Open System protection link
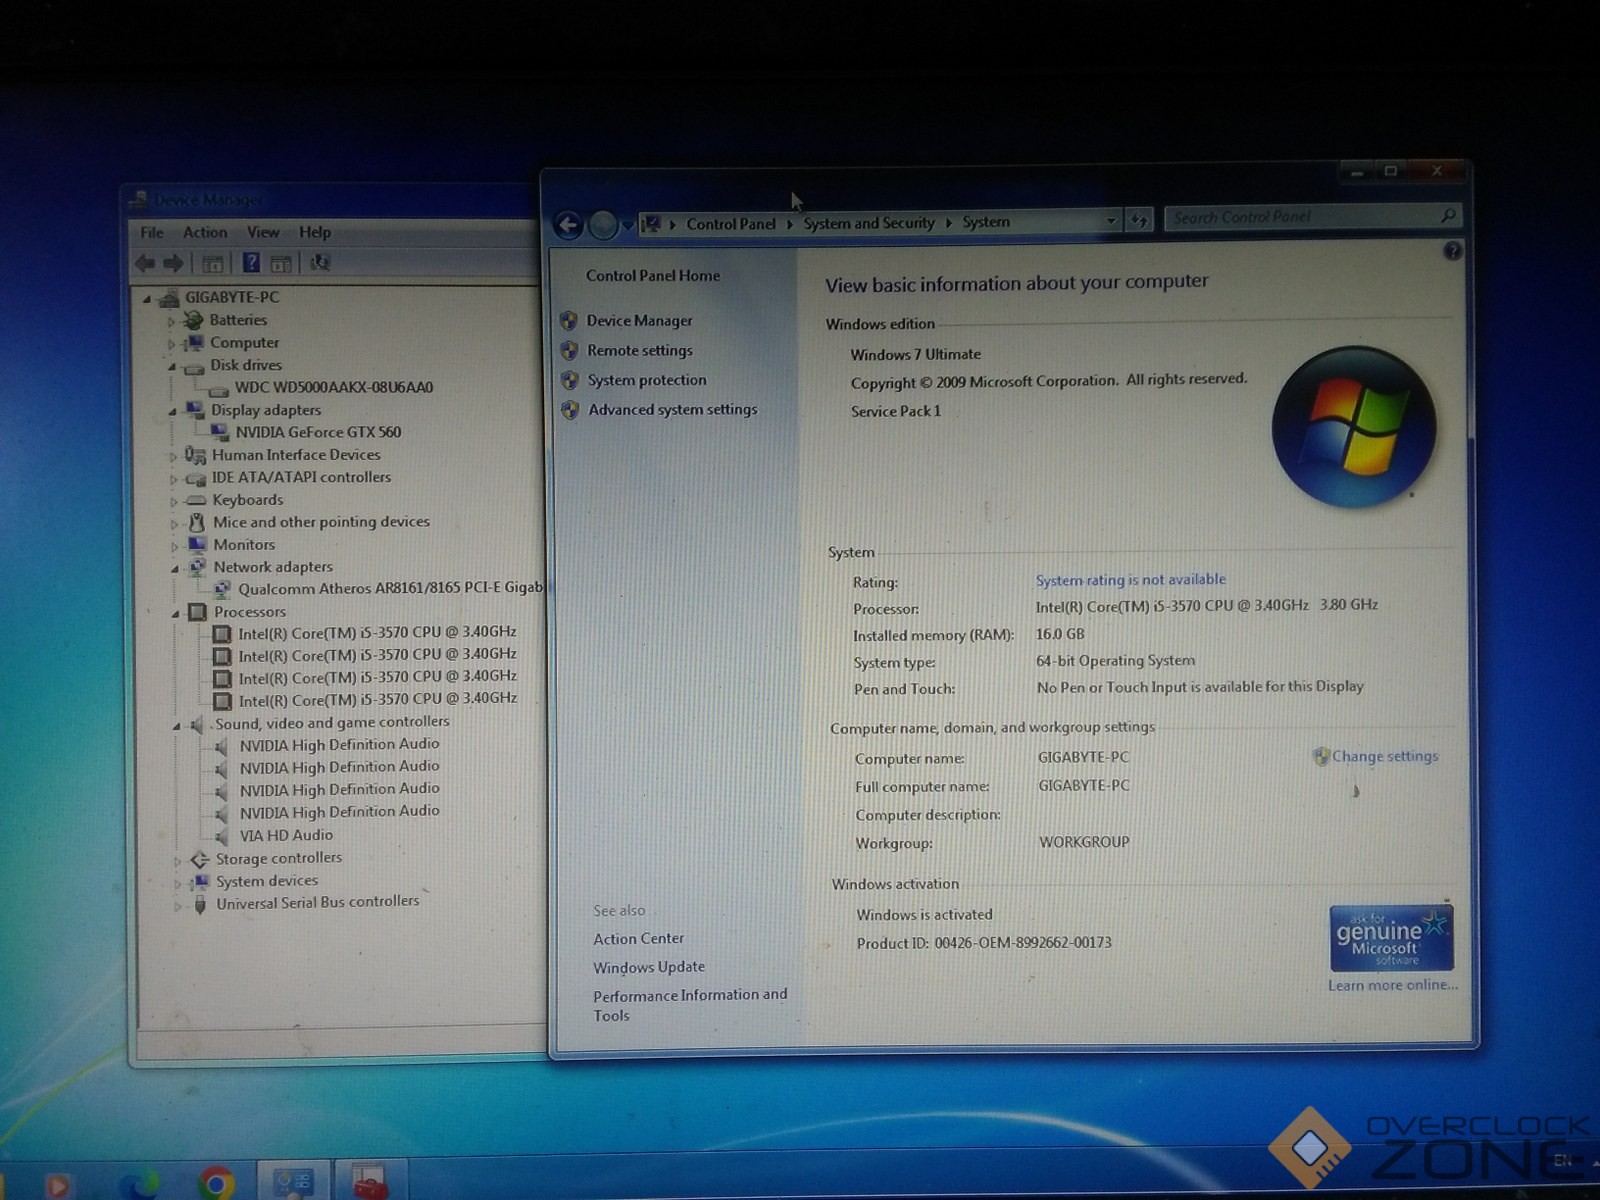 pos(647,380)
